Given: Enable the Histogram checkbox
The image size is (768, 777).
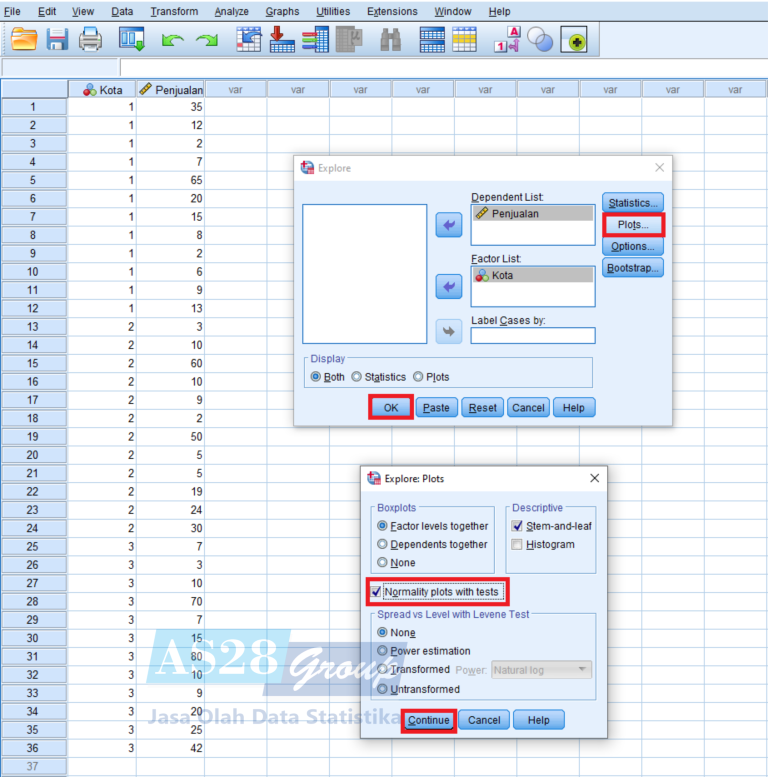Looking at the screenshot, I should point(517,544).
